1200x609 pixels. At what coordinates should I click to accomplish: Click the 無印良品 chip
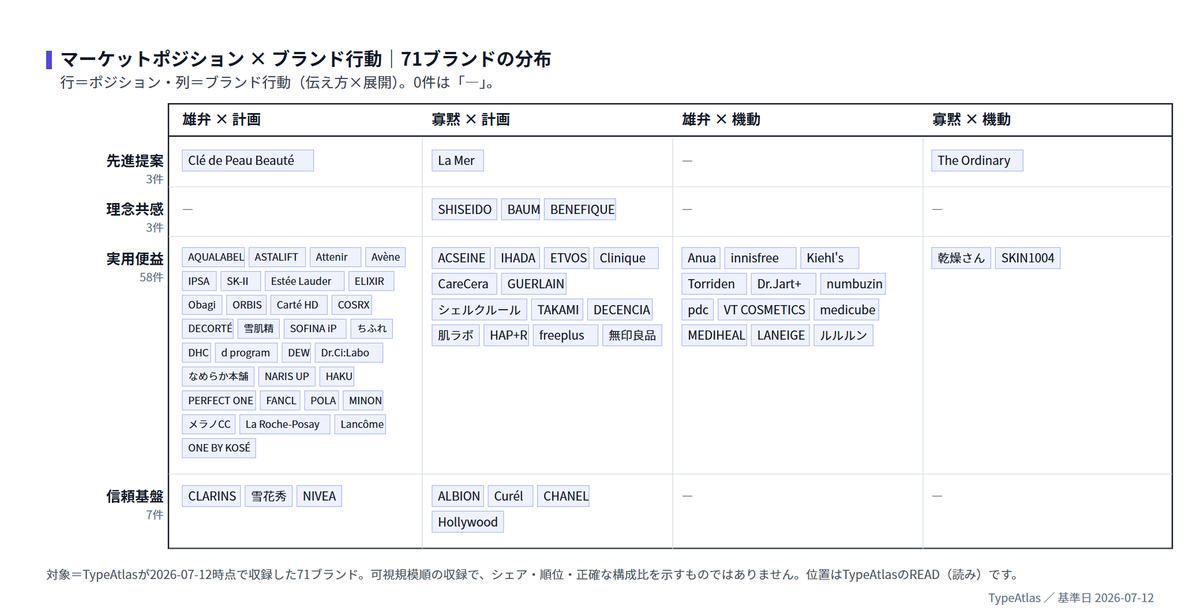click(x=632, y=335)
